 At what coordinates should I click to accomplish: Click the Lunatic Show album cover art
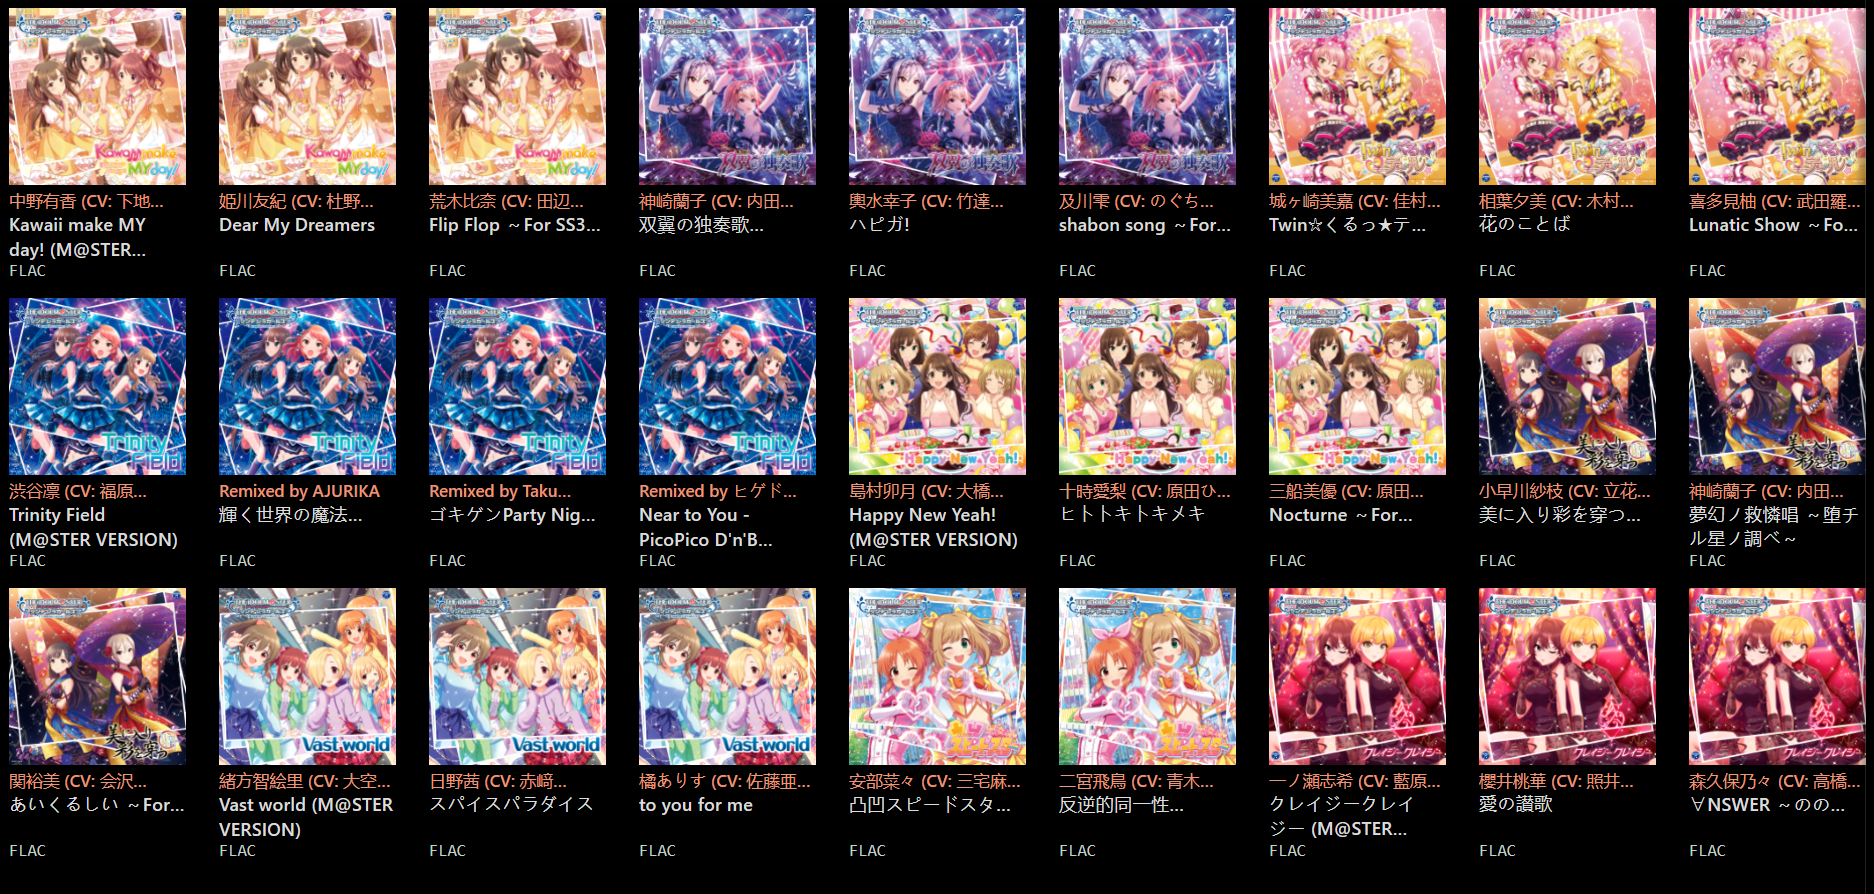1777,96
